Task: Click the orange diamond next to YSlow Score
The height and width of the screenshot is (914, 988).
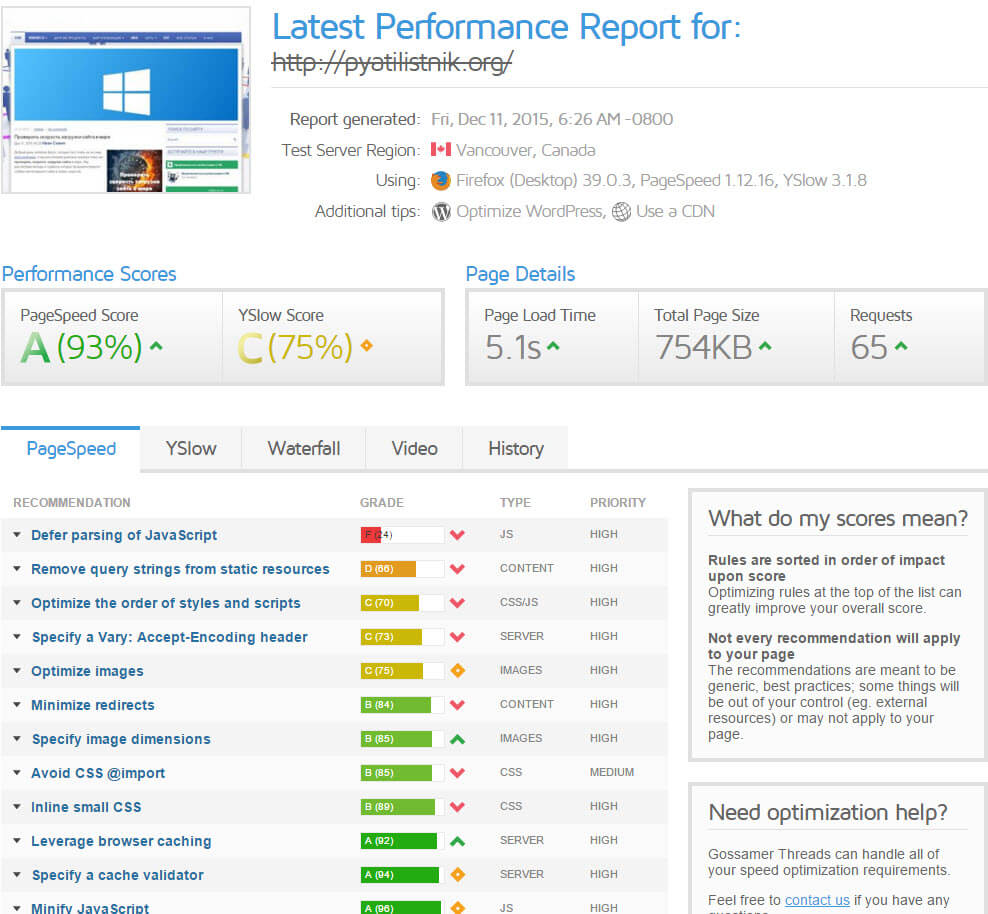Action: (x=366, y=346)
